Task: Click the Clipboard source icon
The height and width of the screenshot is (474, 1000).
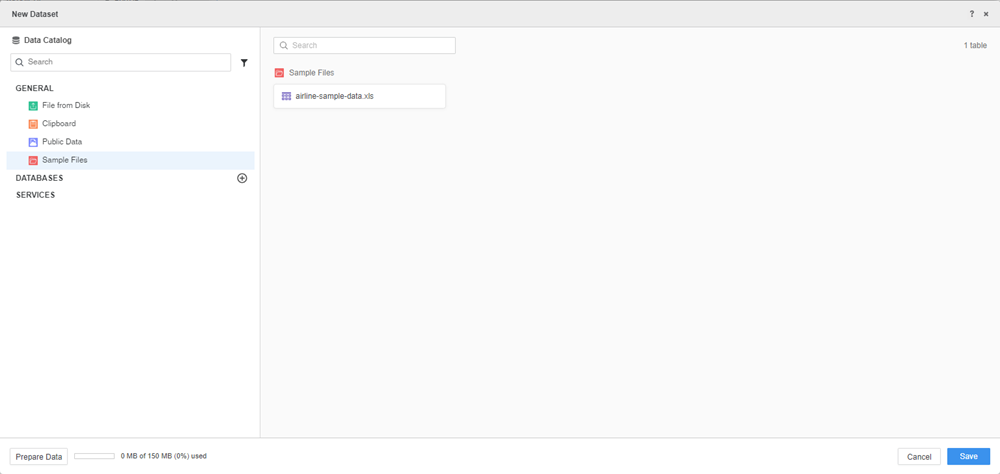Action: coord(33,124)
